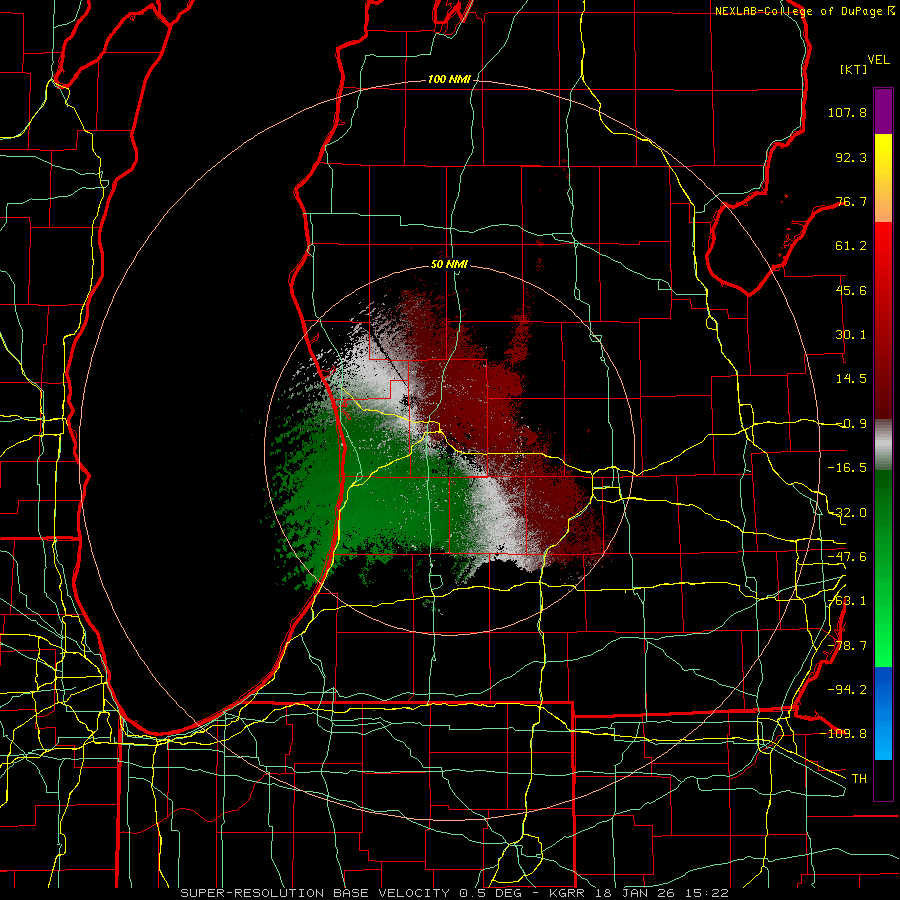Select the 30.1 value on the velocity scale
Screen dimensions: 900x900
pyautogui.click(x=851, y=335)
